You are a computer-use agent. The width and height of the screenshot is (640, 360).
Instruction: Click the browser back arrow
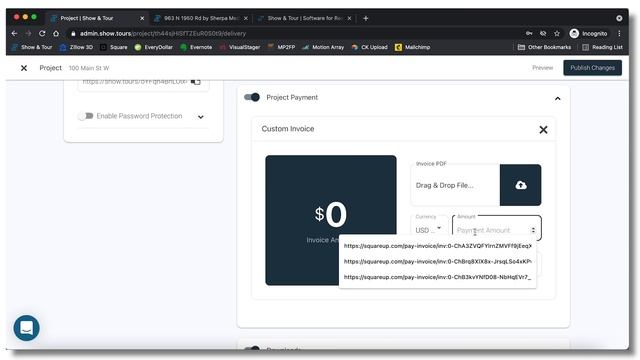click(15, 33)
